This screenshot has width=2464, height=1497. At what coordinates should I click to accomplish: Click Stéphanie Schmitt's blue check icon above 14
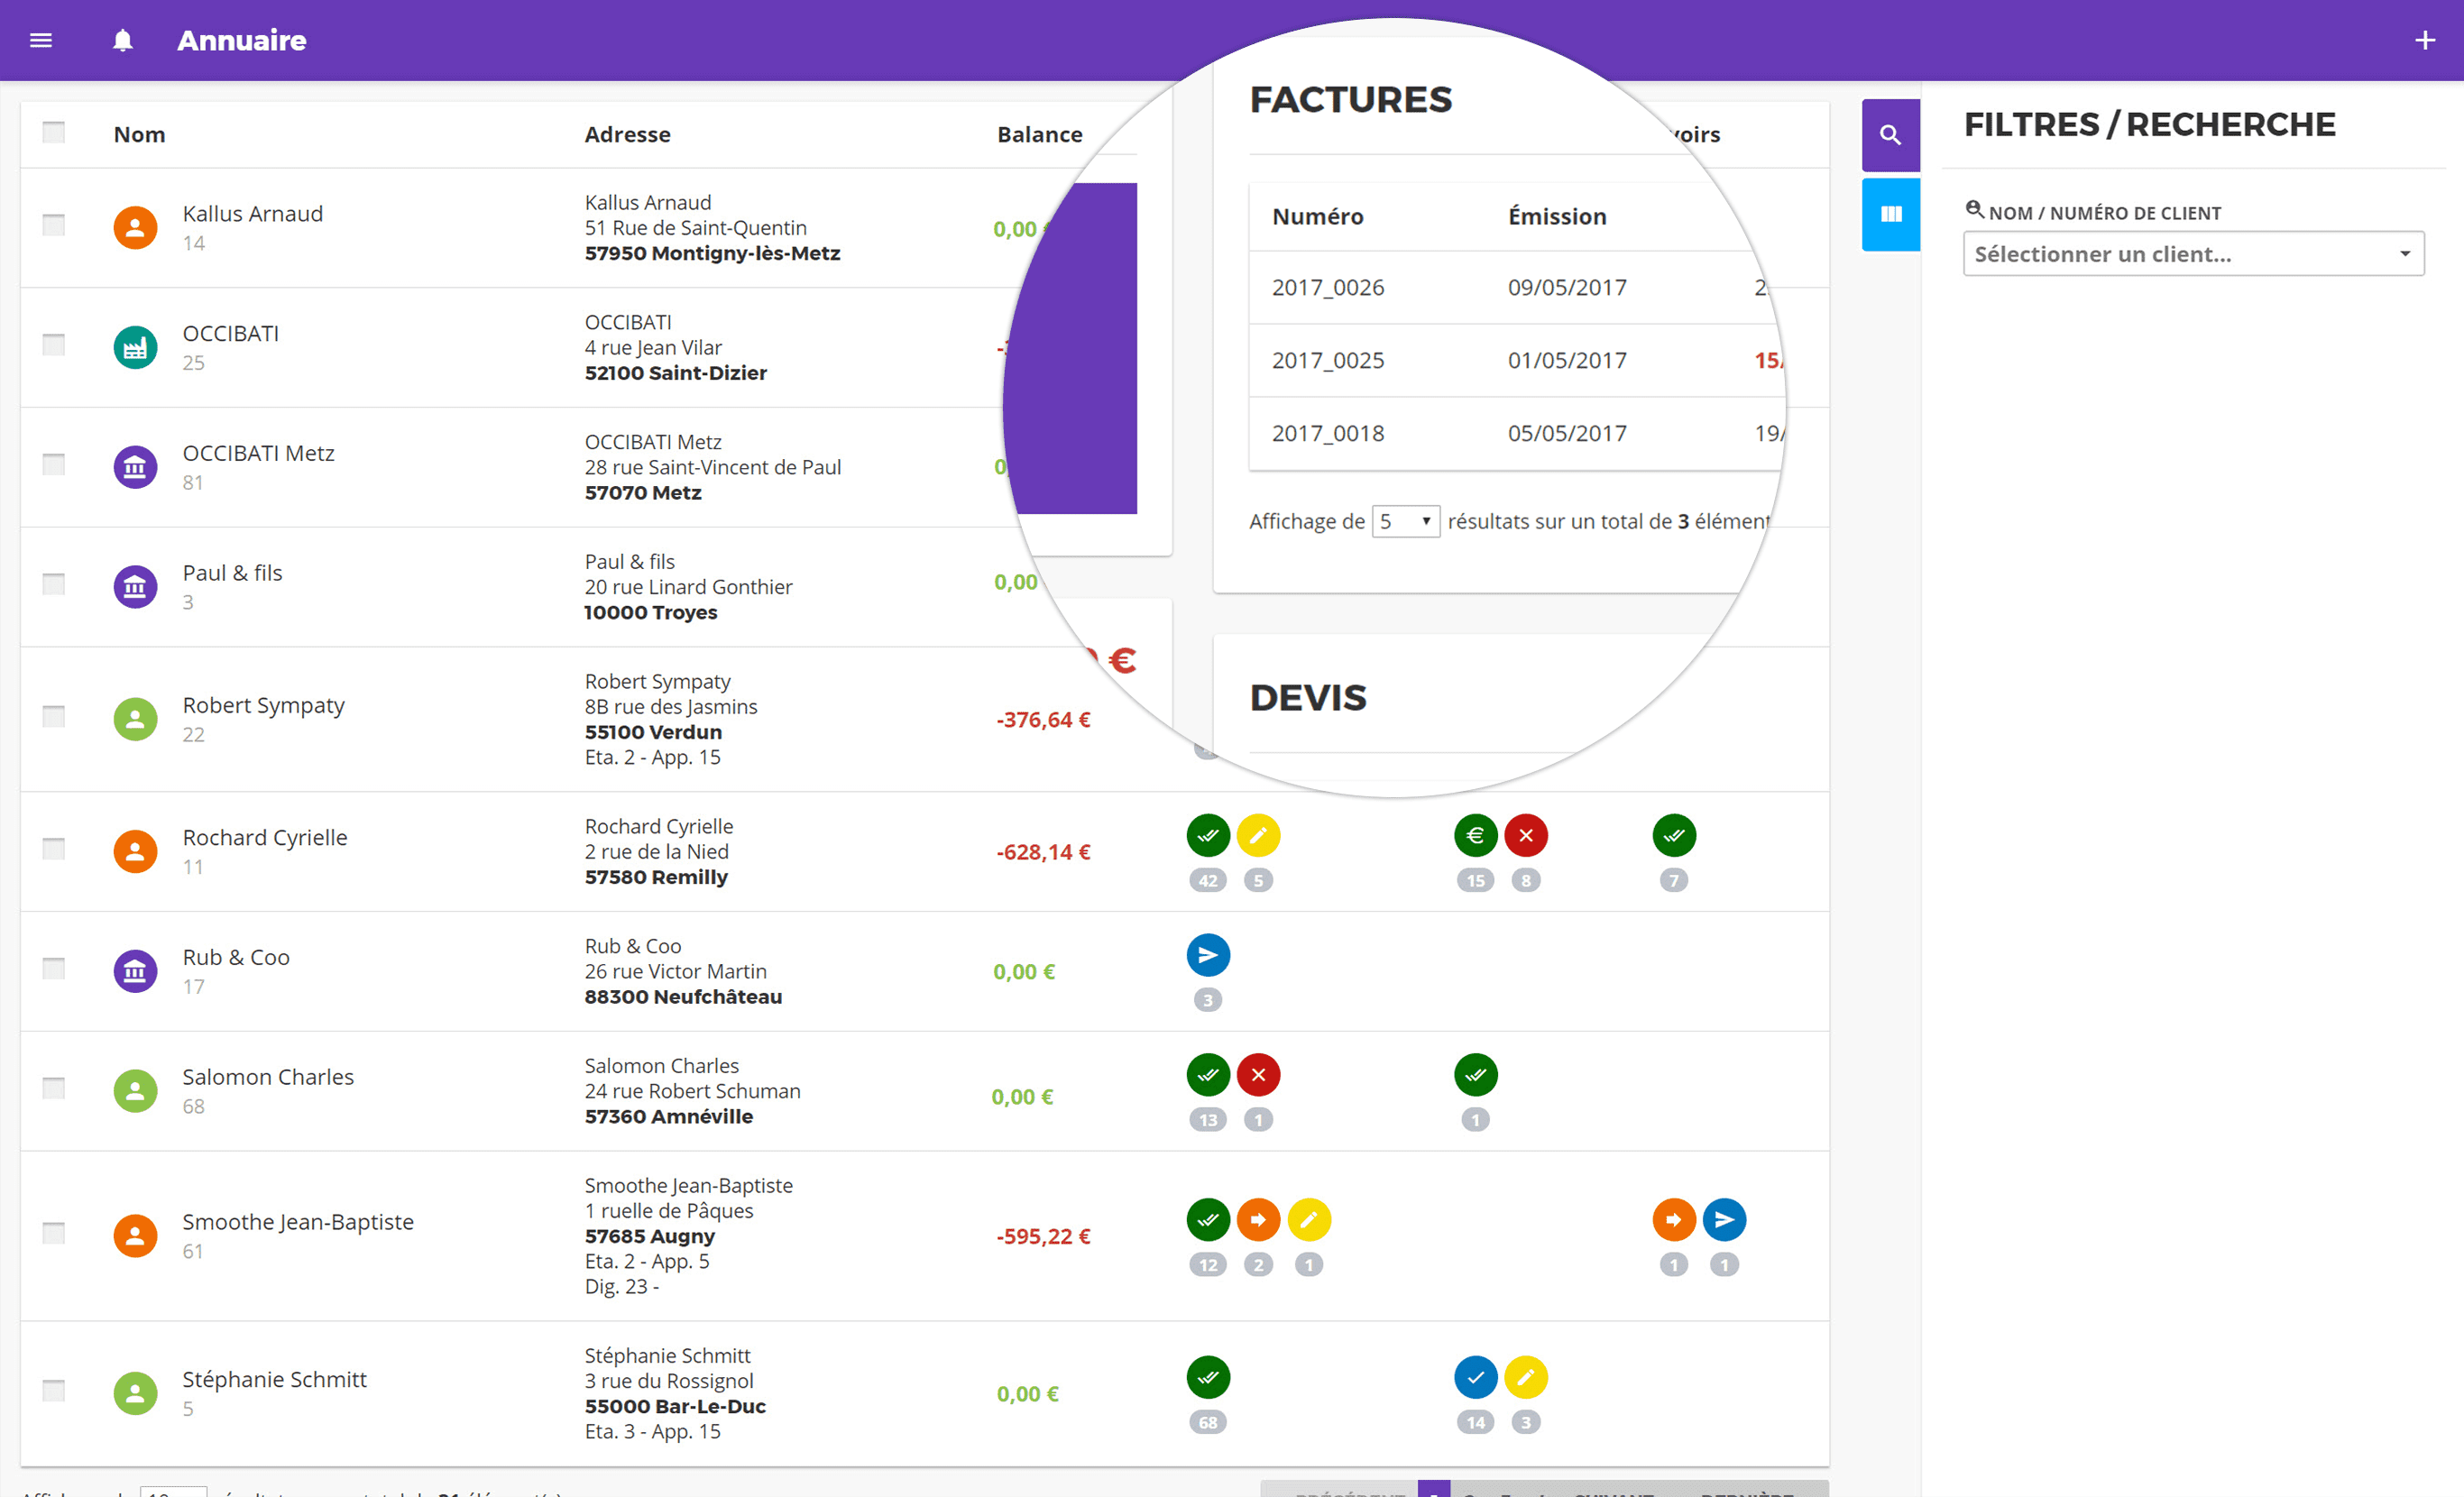click(1475, 1378)
